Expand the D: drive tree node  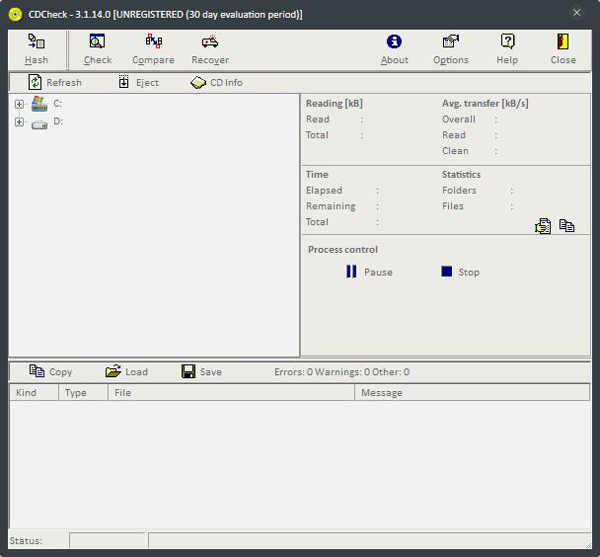coord(19,122)
